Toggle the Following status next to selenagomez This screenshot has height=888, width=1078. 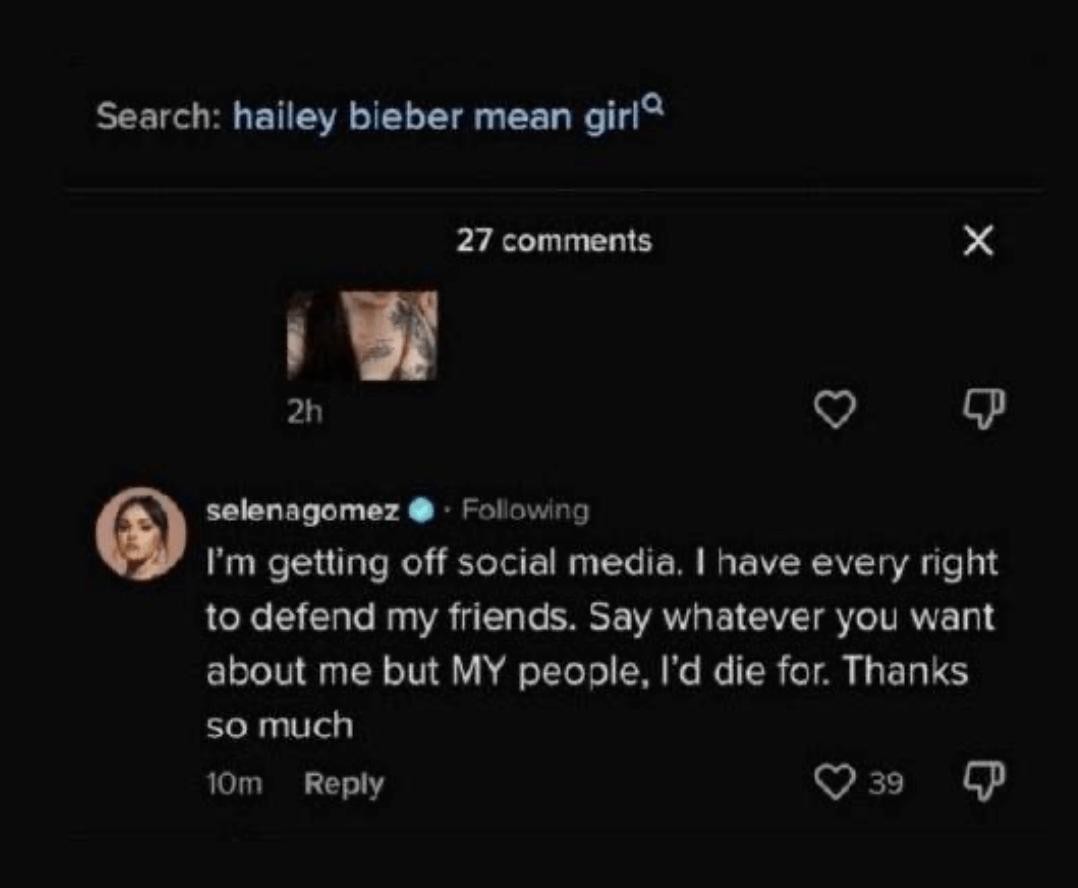click(x=526, y=512)
